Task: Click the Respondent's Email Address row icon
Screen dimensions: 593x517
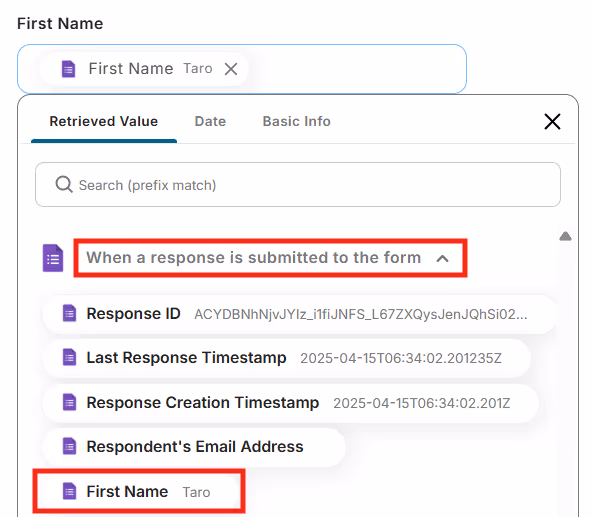Action: point(69,446)
